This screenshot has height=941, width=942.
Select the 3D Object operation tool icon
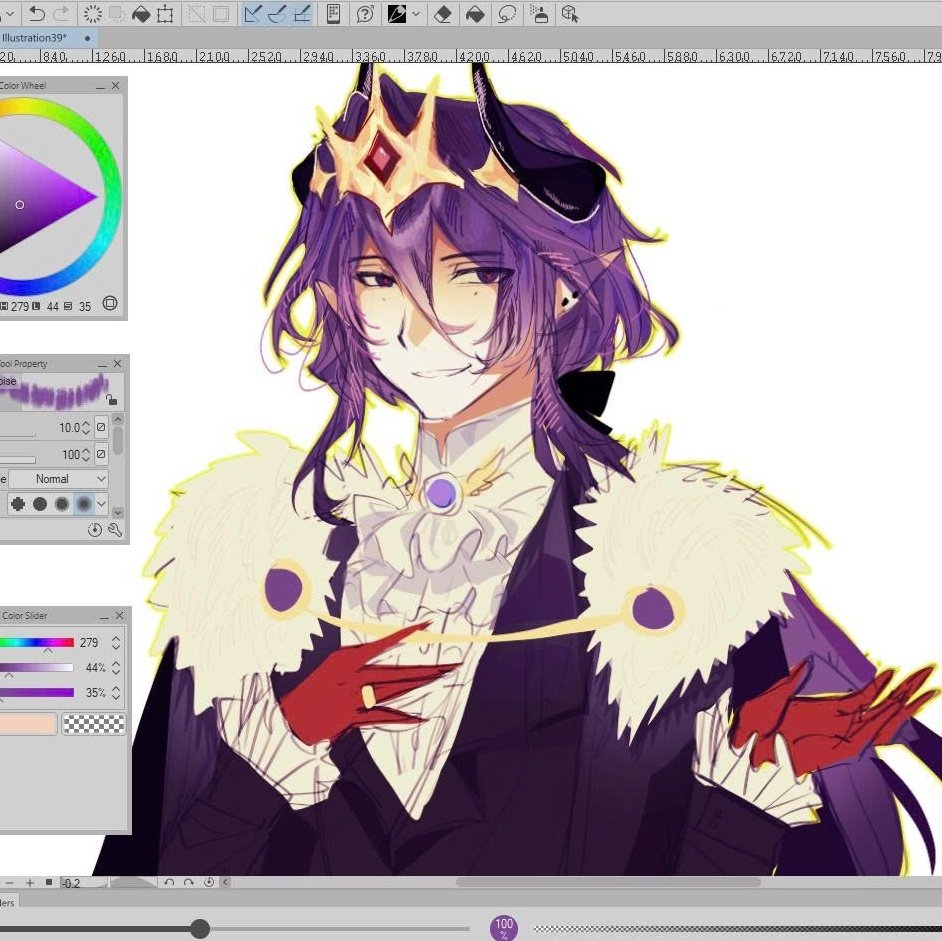click(570, 14)
